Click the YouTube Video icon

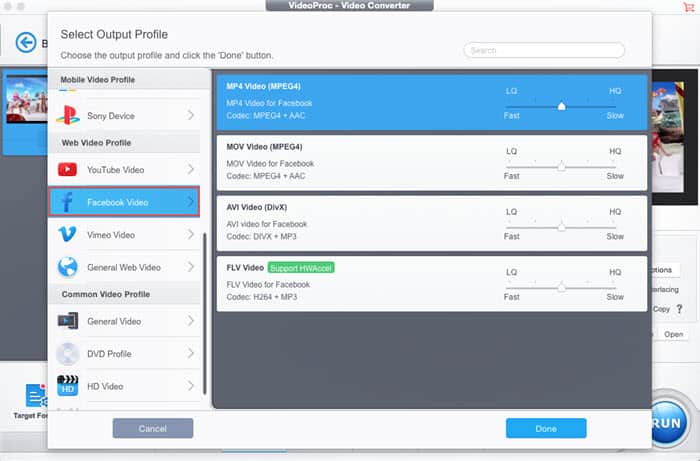coord(67,170)
